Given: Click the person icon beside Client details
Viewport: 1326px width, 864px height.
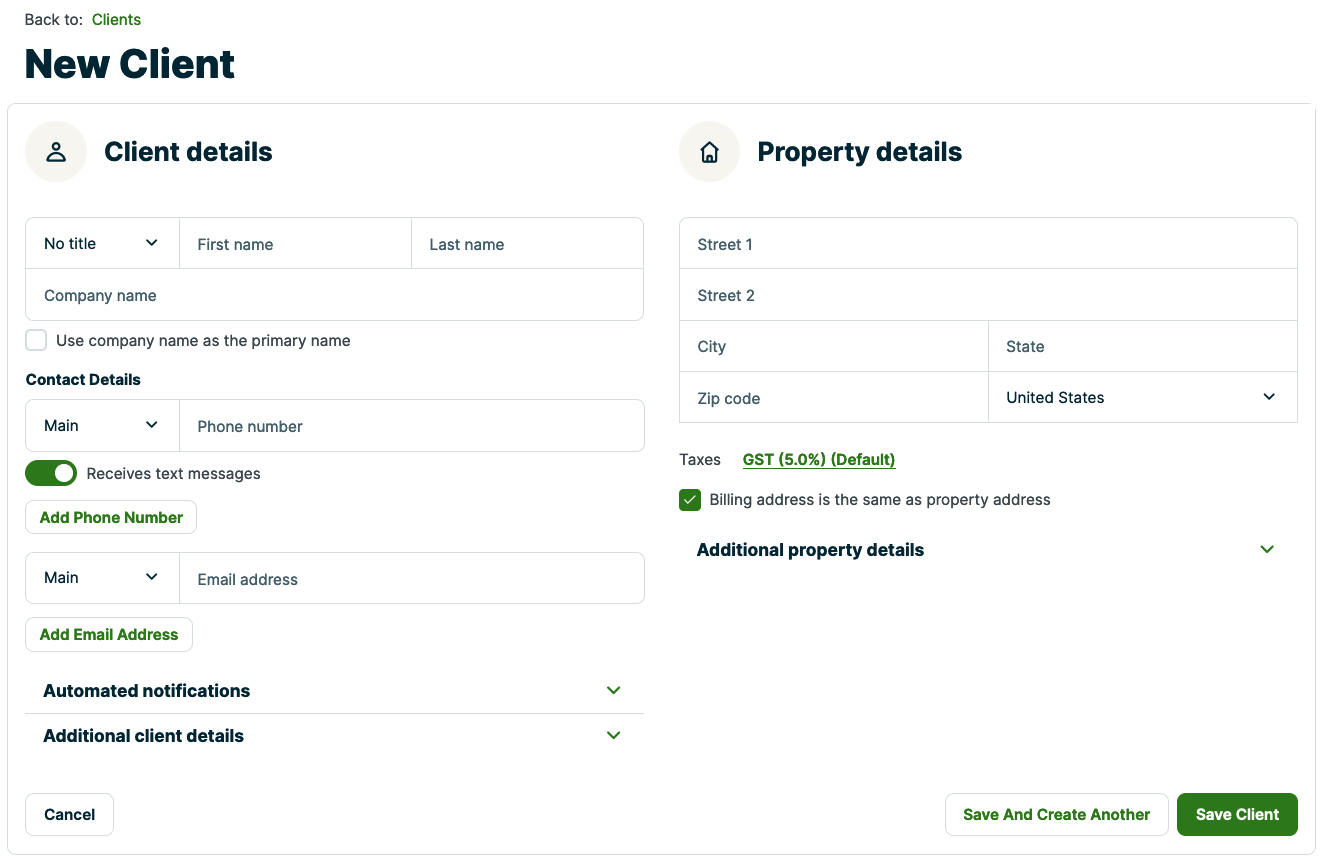Looking at the screenshot, I should tap(56, 152).
